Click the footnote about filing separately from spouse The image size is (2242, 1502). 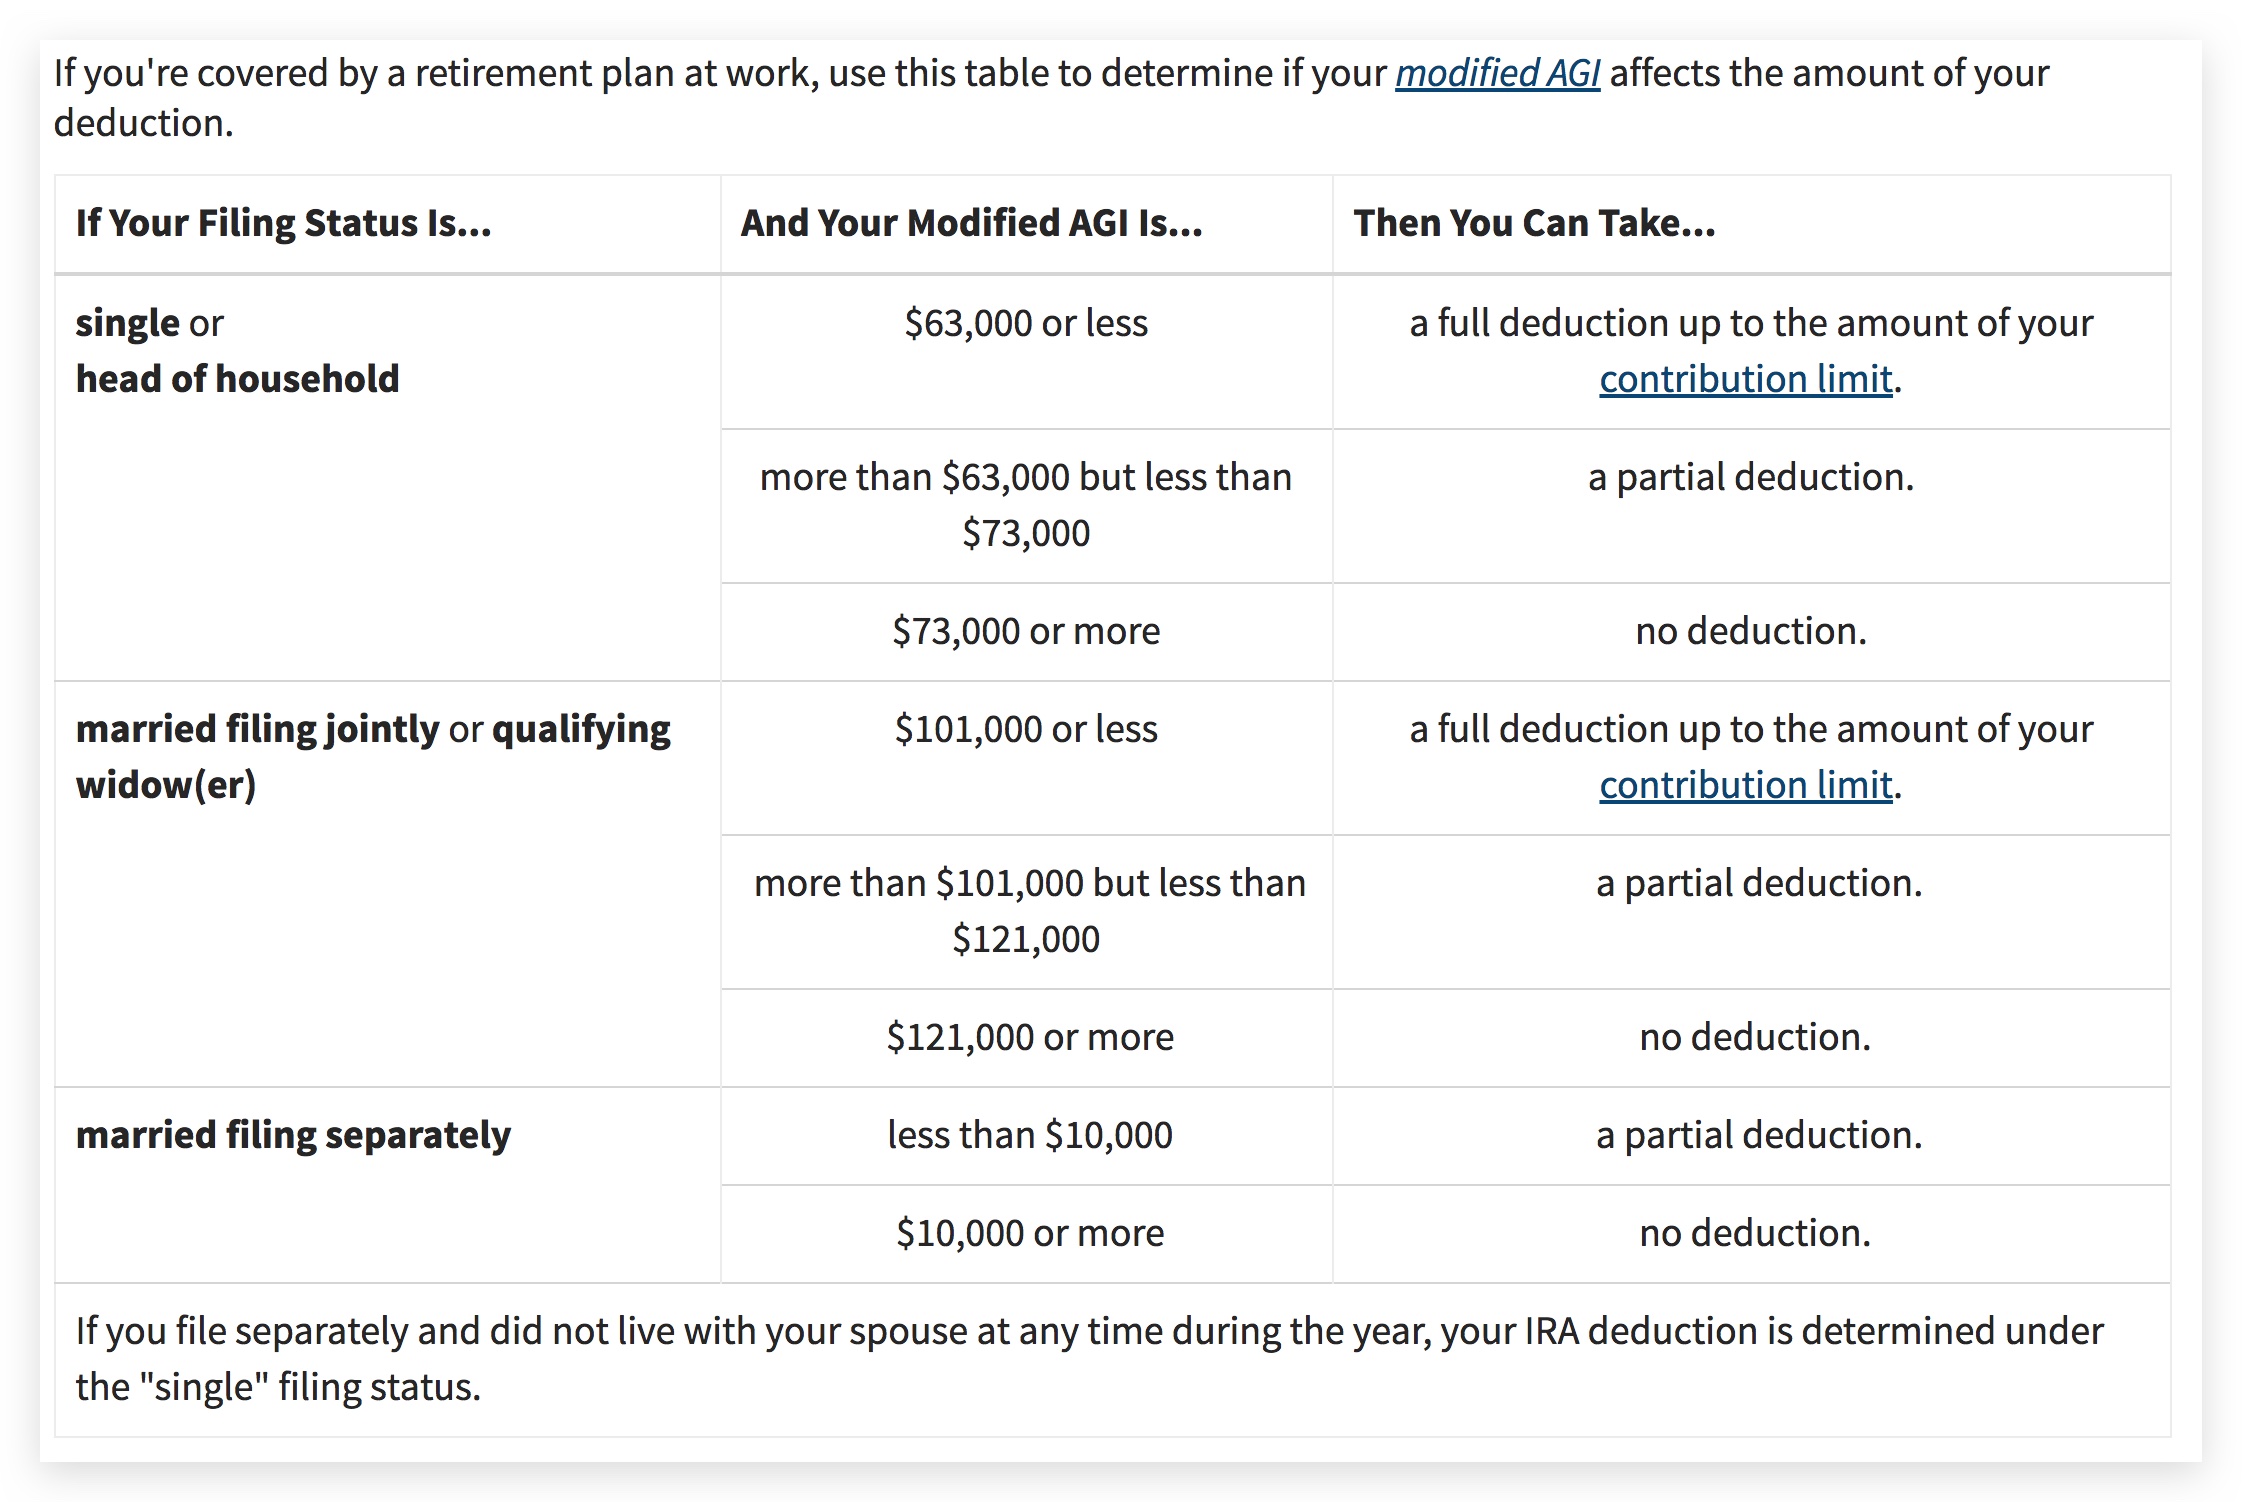click(x=1090, y=1359)
